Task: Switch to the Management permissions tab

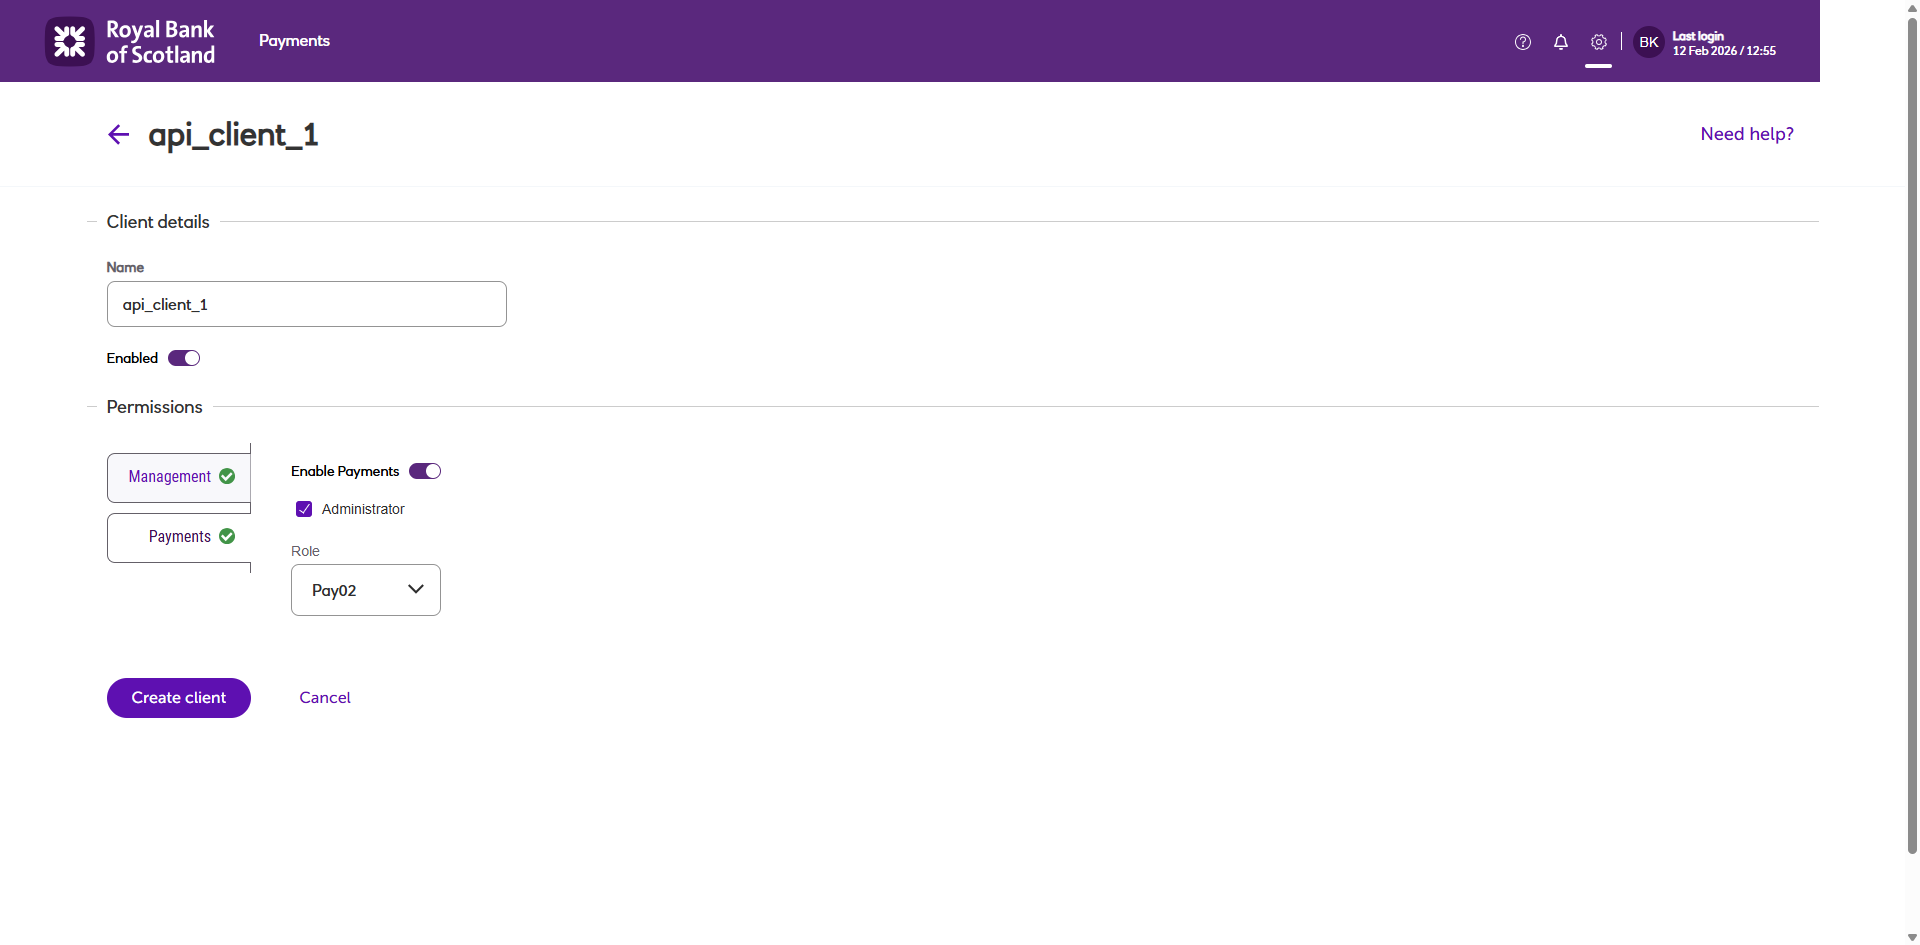Action: (x=179, y=477)
